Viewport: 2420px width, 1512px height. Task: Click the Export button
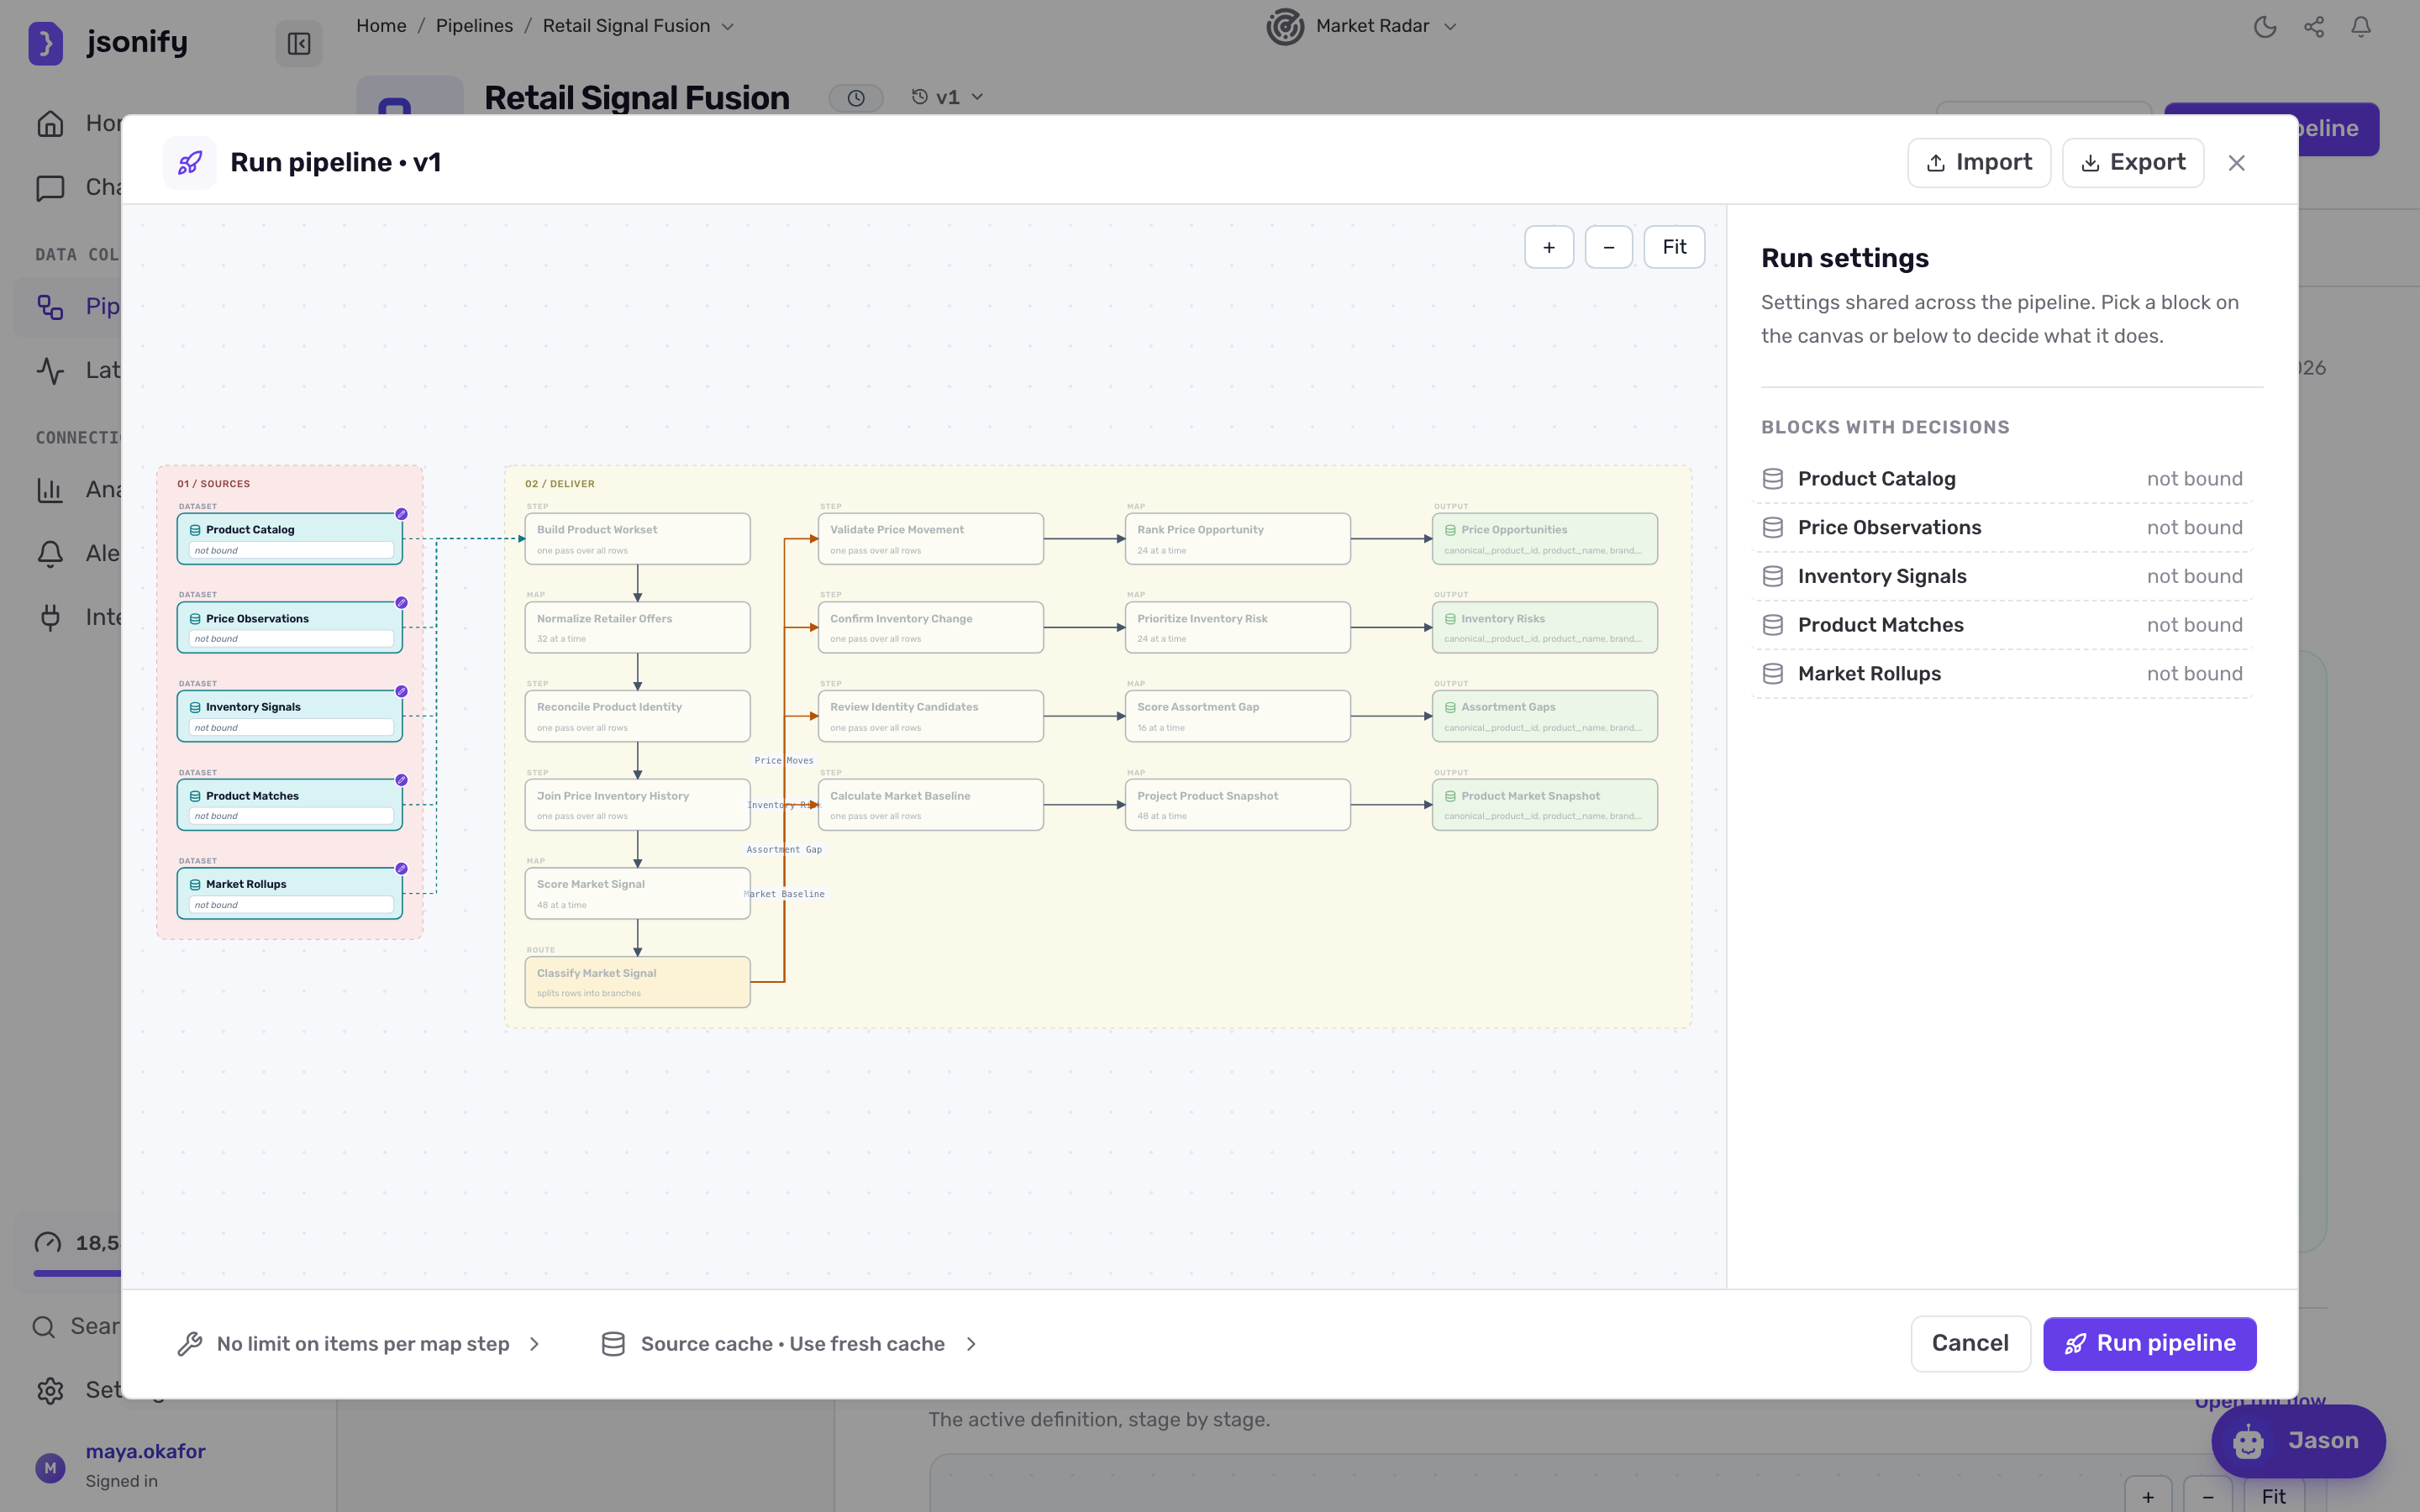(2133, 162)
